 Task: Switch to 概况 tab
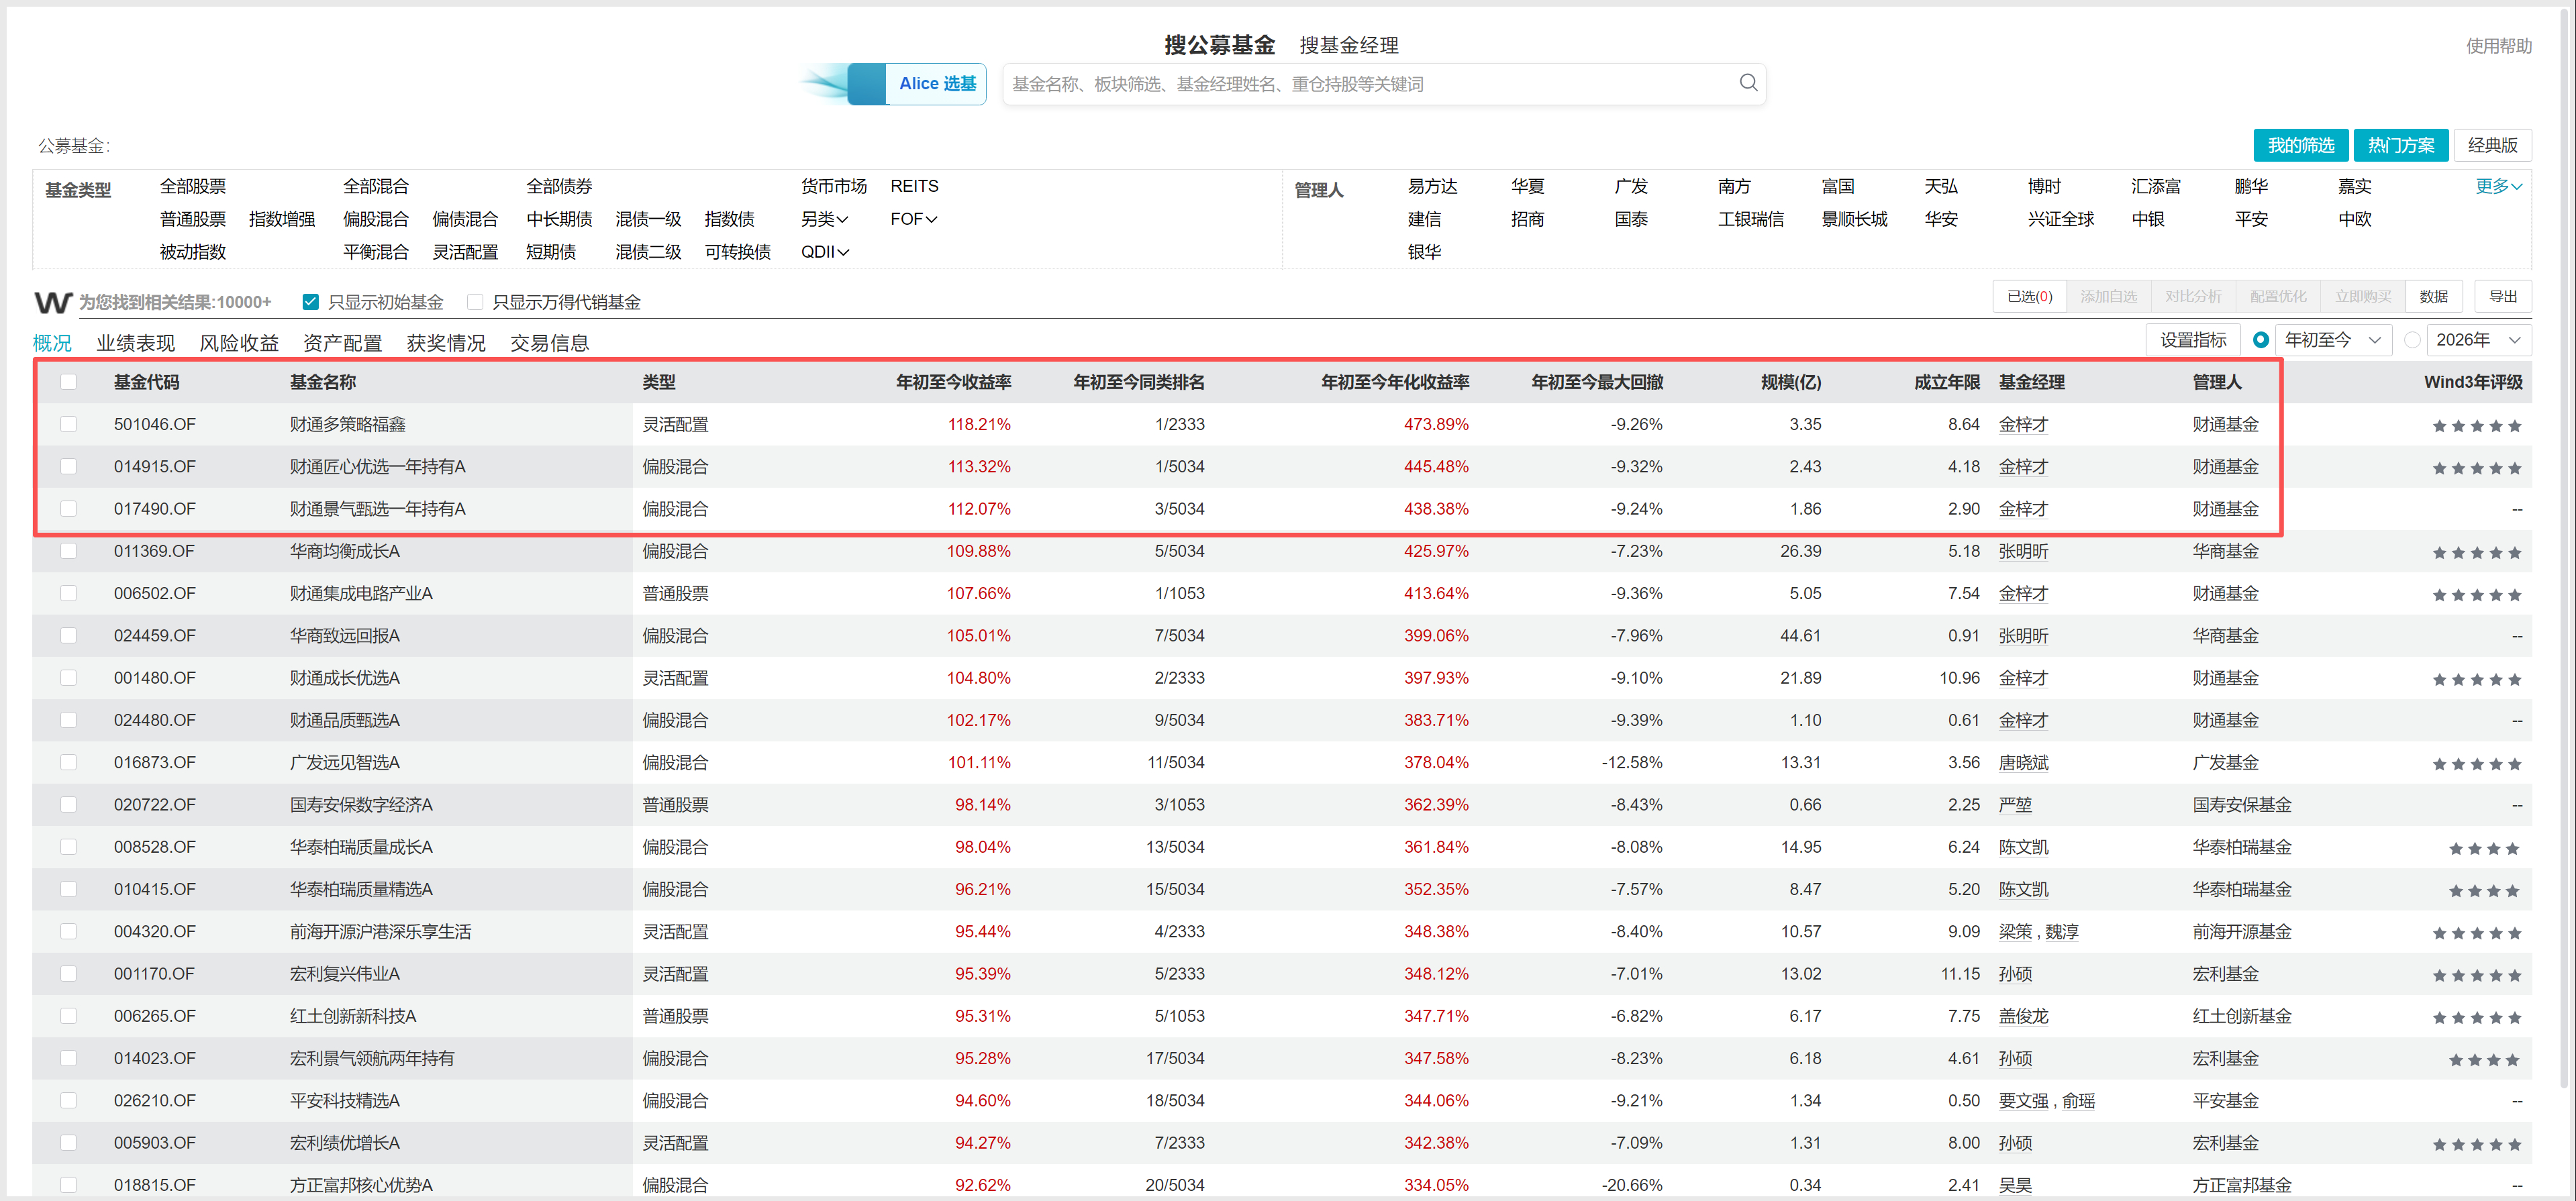pyautogui.click(x=52, y=343)
